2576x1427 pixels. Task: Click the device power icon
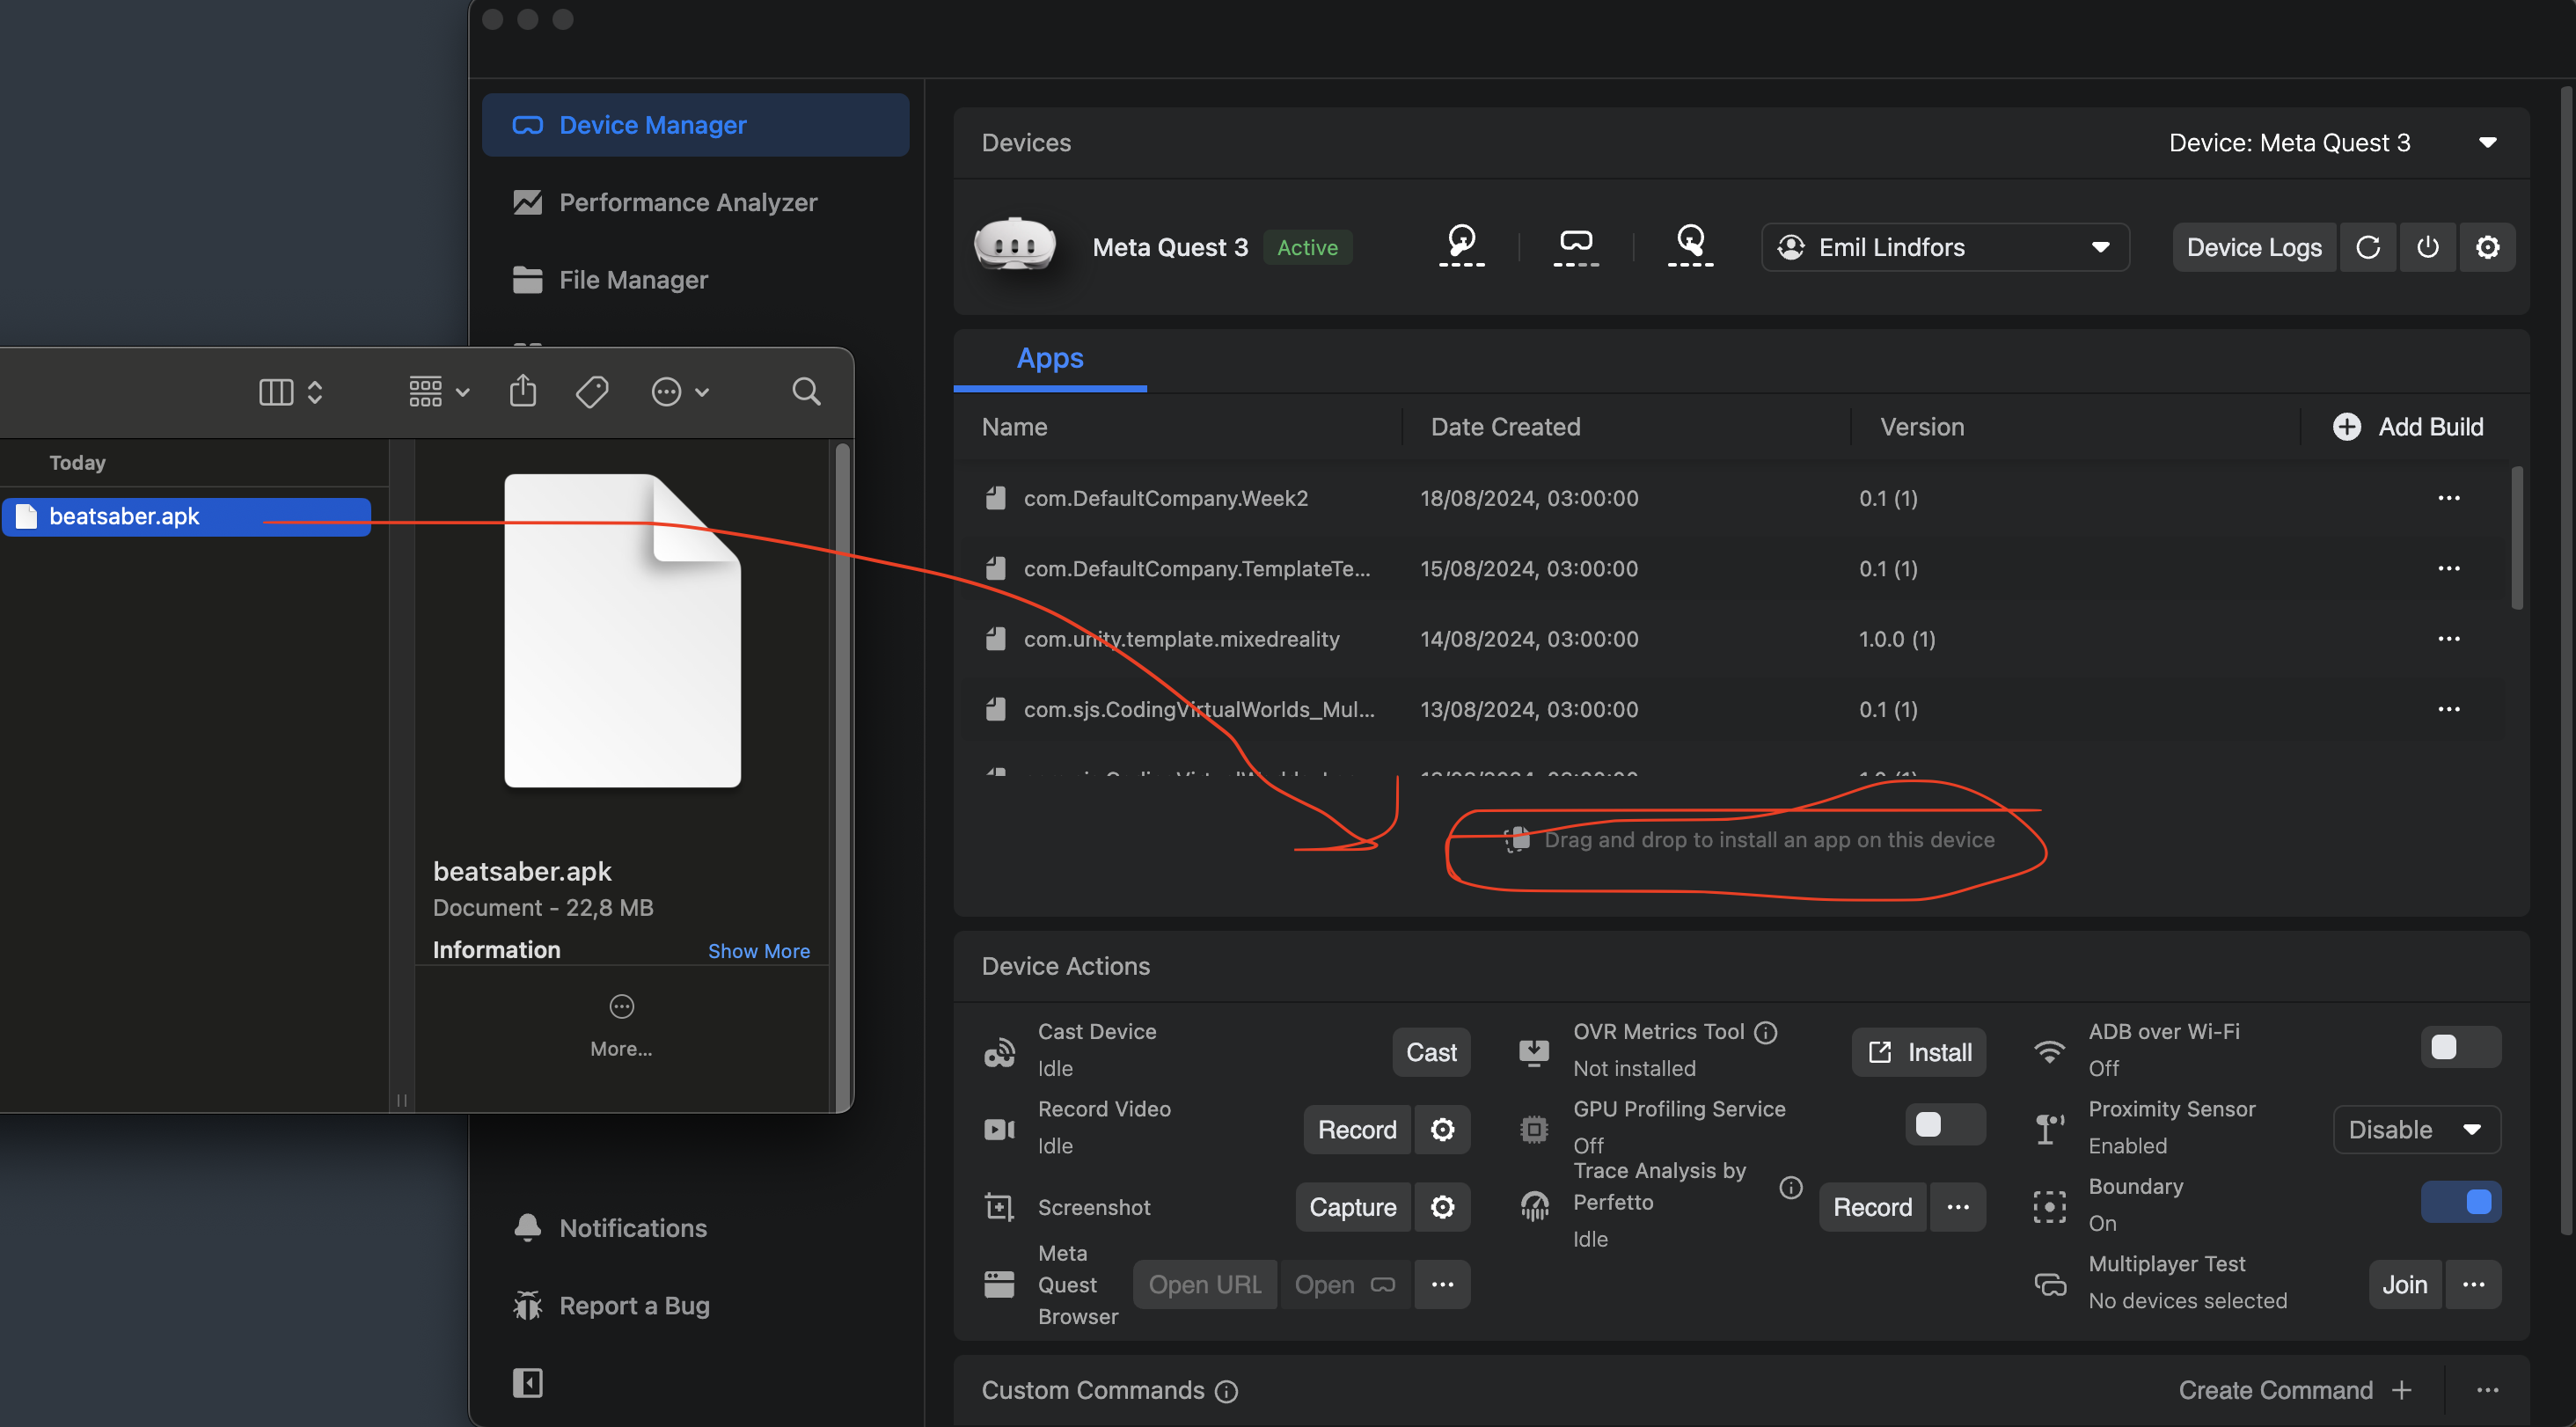click(x=2427, y=247)
